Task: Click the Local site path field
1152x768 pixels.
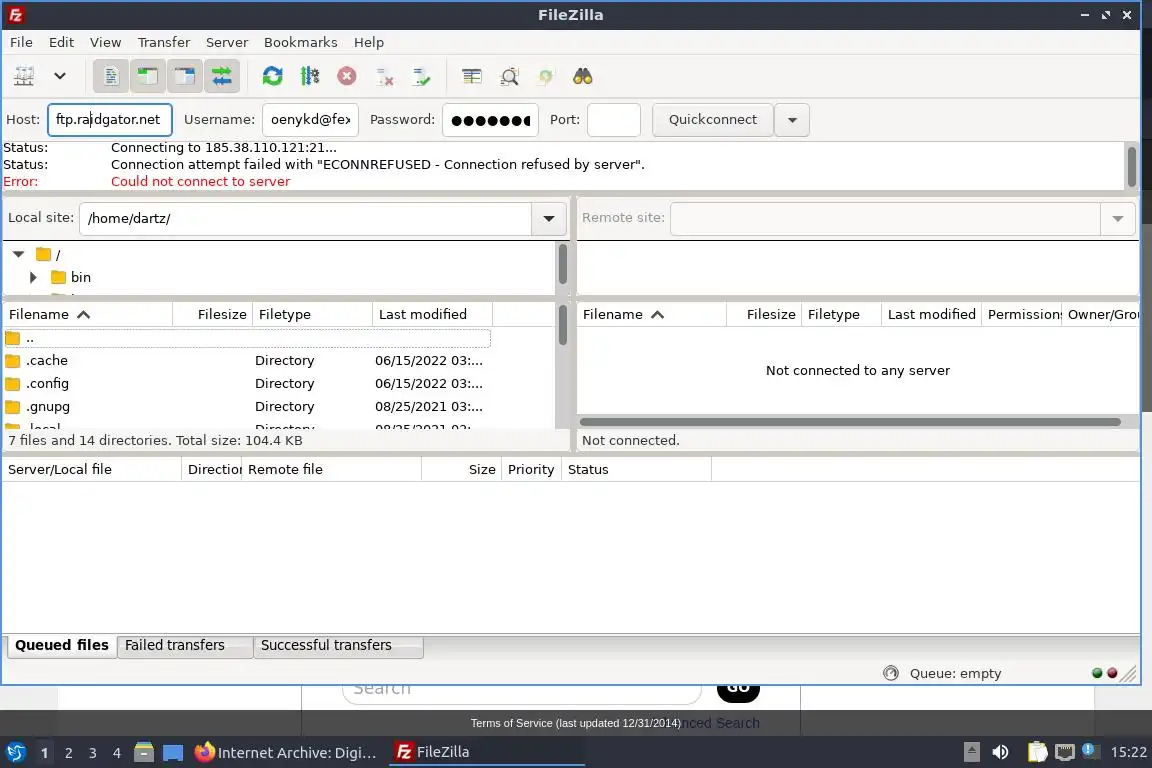Action: (306, 218)
